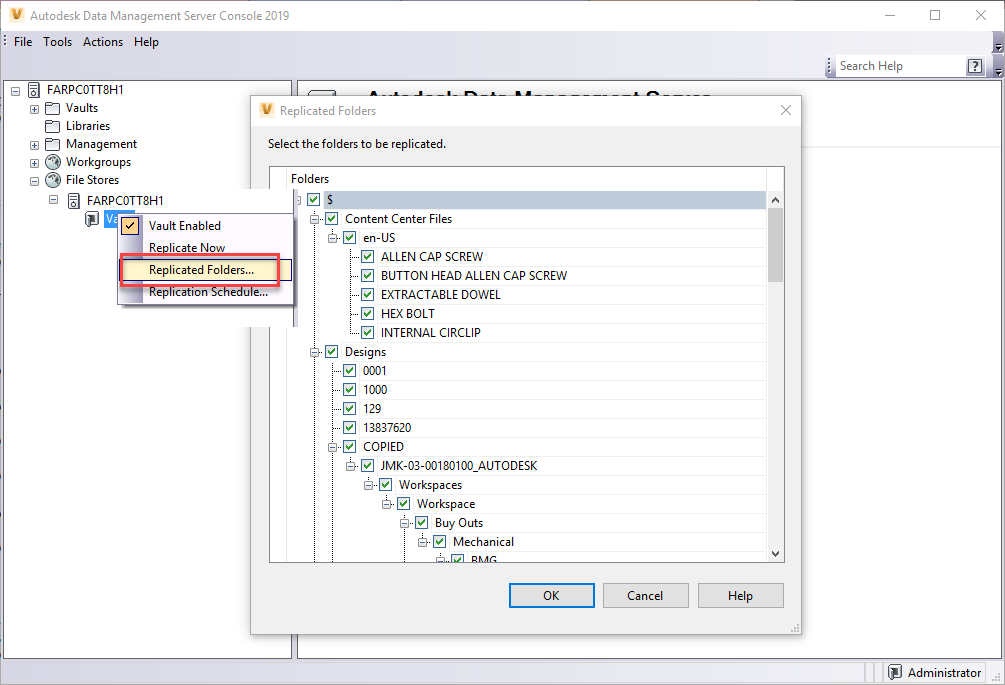Image resolution: width=1005 pixels, height=685 pixels.
Task: Open the Tools menu
Action: 57,41
